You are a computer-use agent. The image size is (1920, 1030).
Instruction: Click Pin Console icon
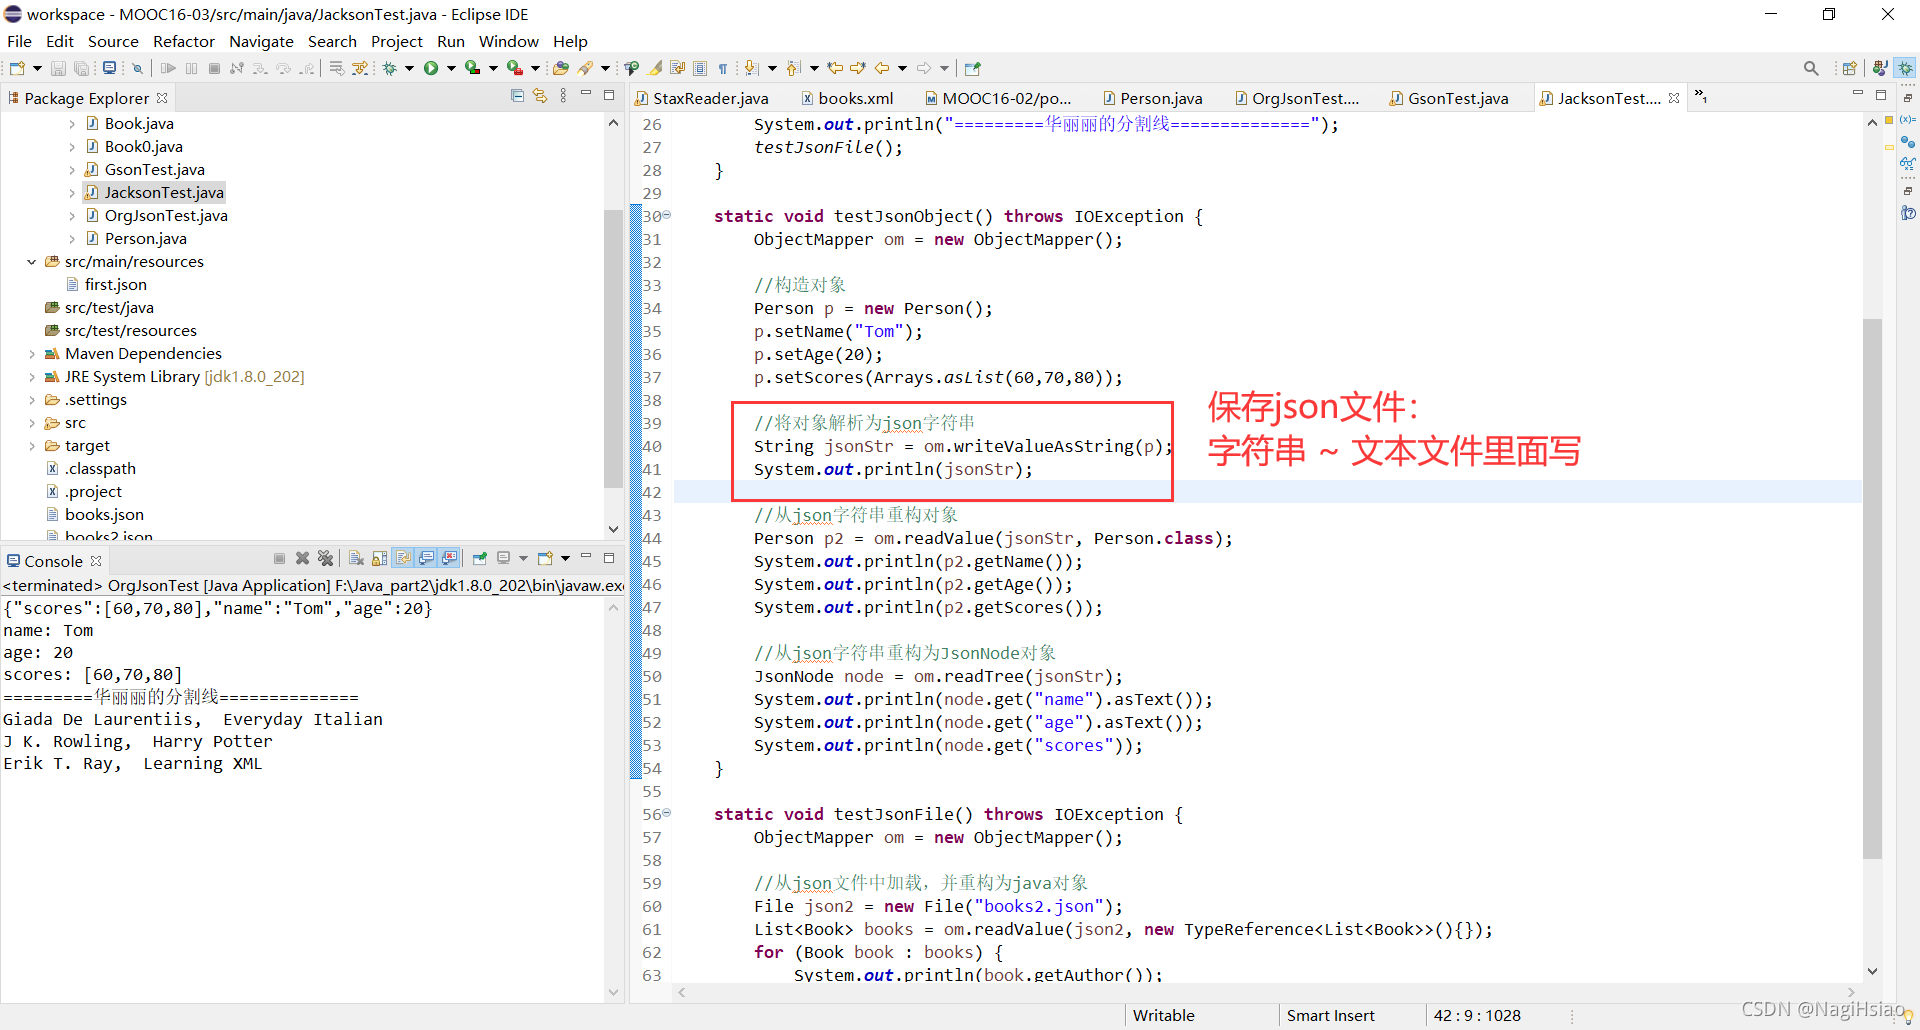click(x=480, y=558)
